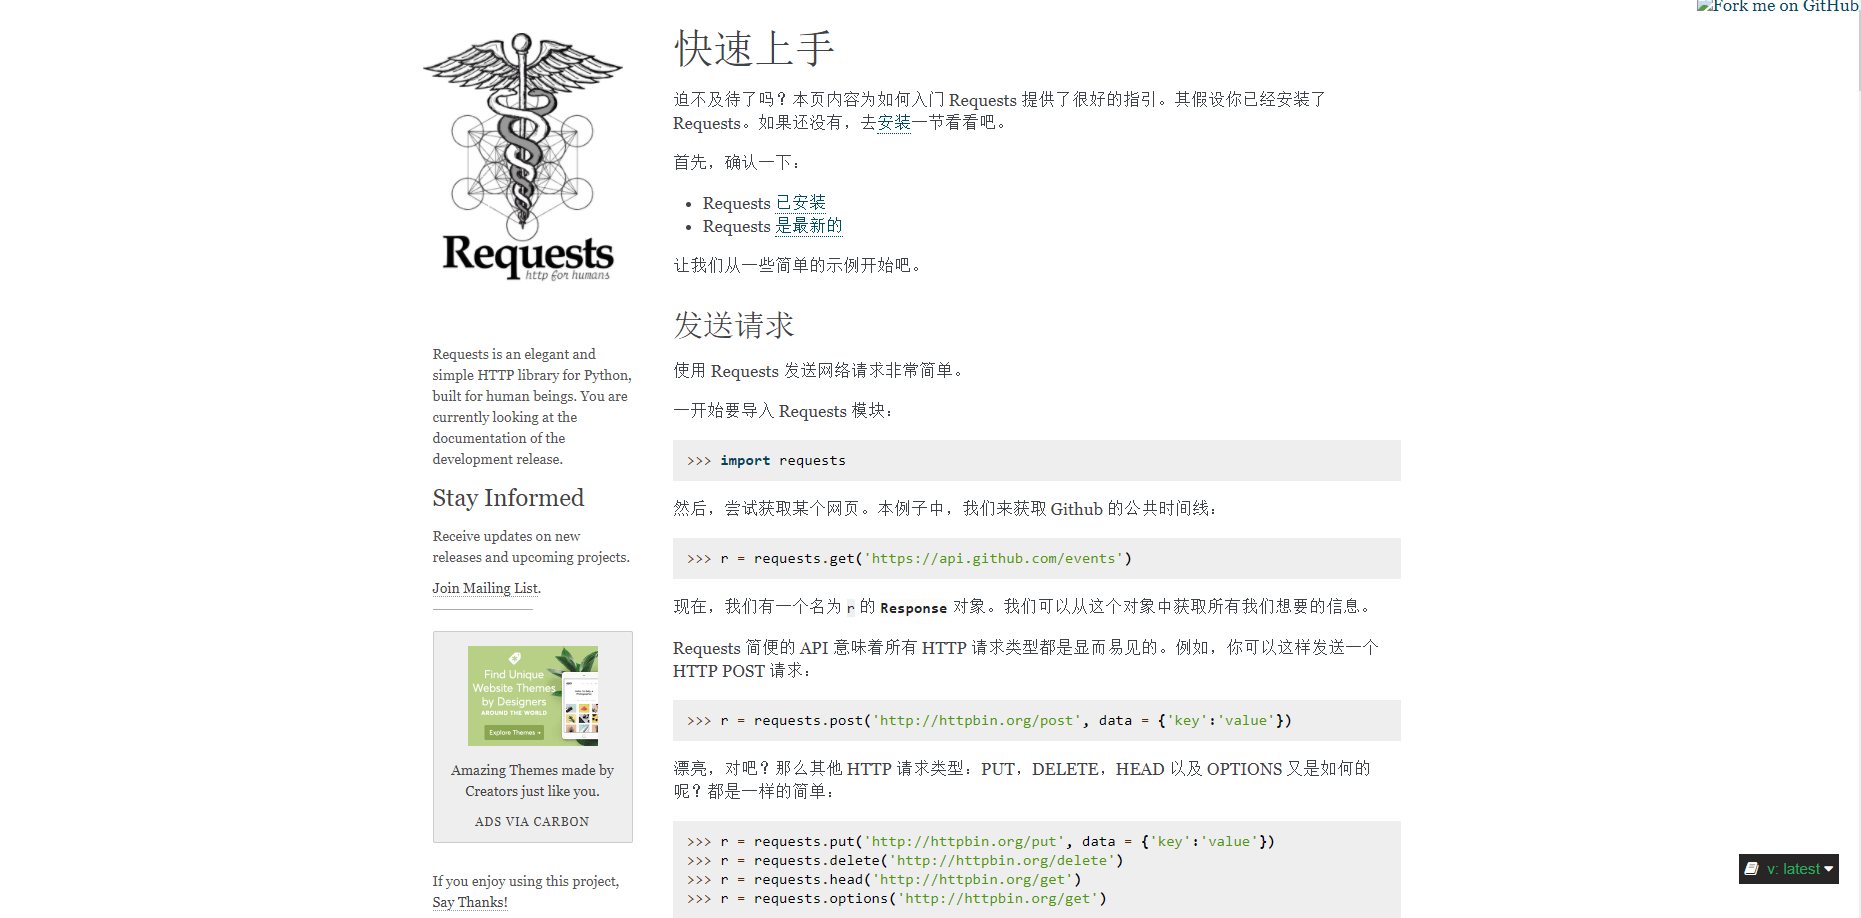Open the Say Thanks! link
The width and height of the screenshot is (1861, 918).
(x=470, y=902)
